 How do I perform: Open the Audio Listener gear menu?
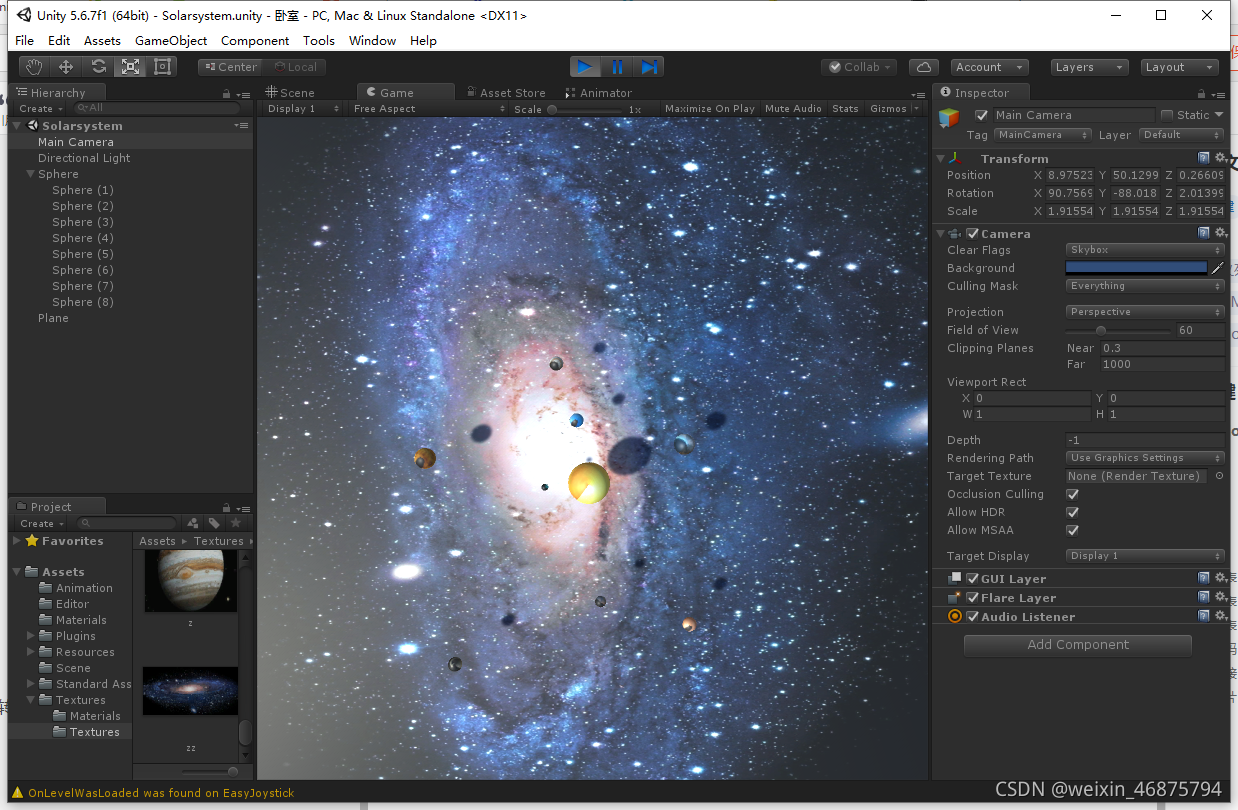(x=1220, y=616)
